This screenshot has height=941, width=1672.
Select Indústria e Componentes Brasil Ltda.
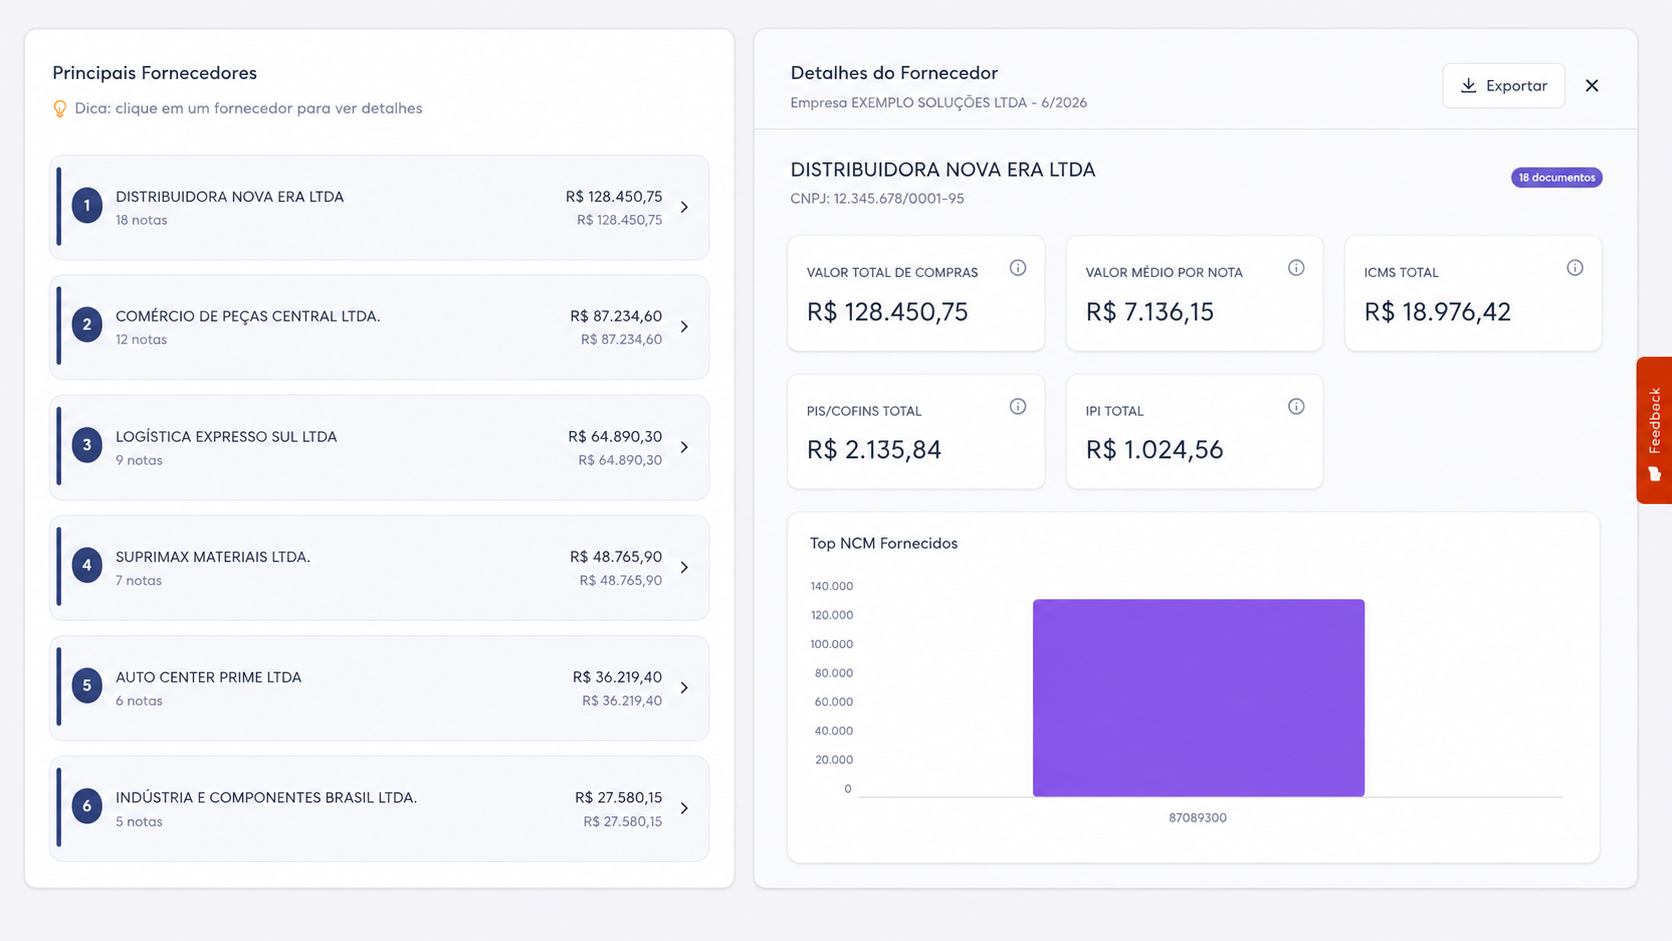379,808
